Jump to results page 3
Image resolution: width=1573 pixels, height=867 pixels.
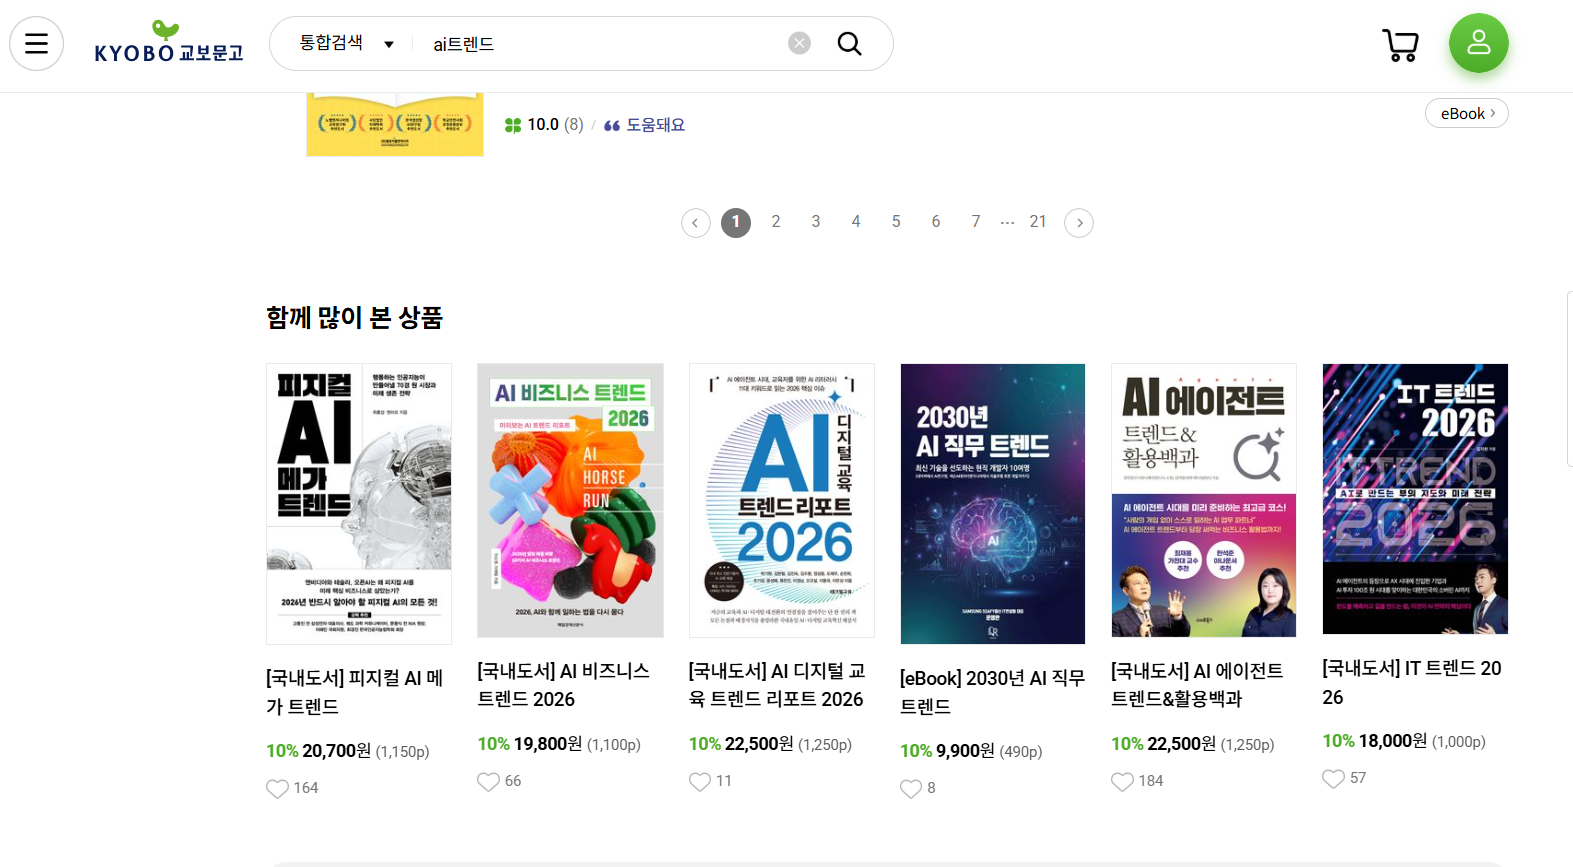(x=816, y=222)
